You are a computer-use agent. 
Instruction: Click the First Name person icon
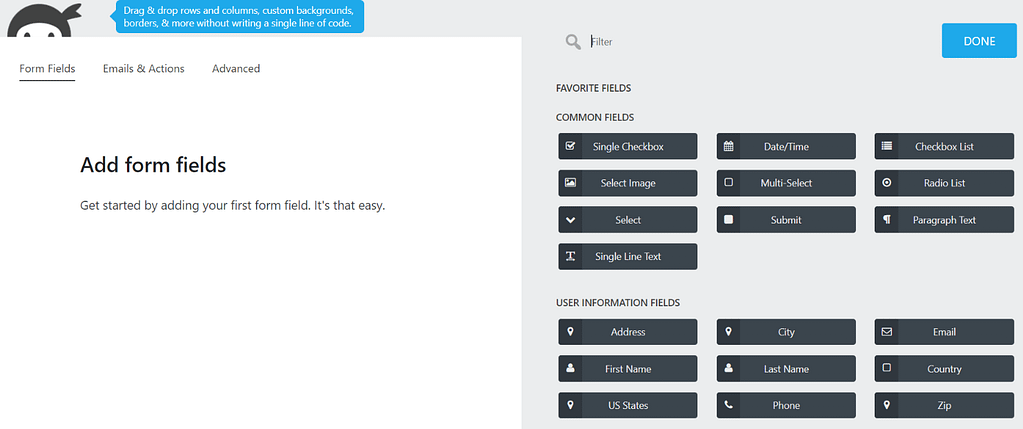tap(570, 368)
